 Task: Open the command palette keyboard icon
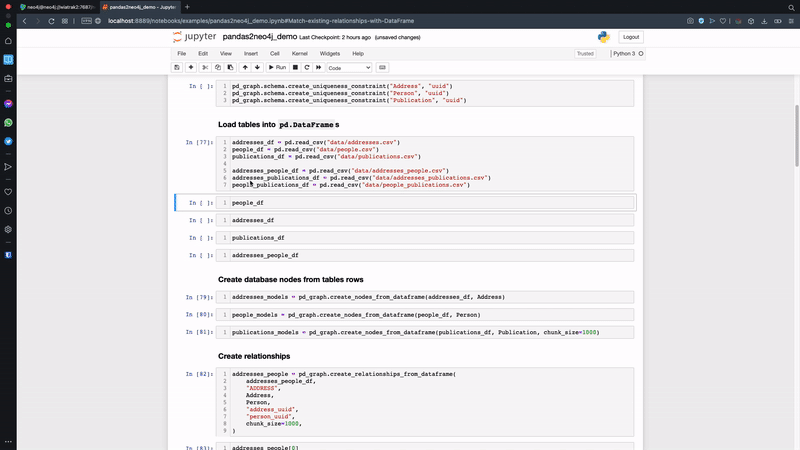(x=384, y=67)
